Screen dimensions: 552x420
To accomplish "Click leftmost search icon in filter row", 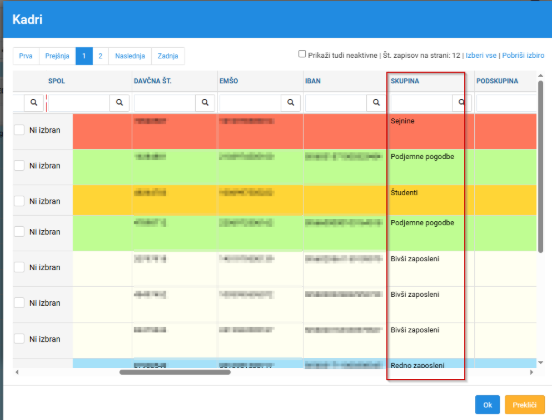I will [x=34, y=102].
